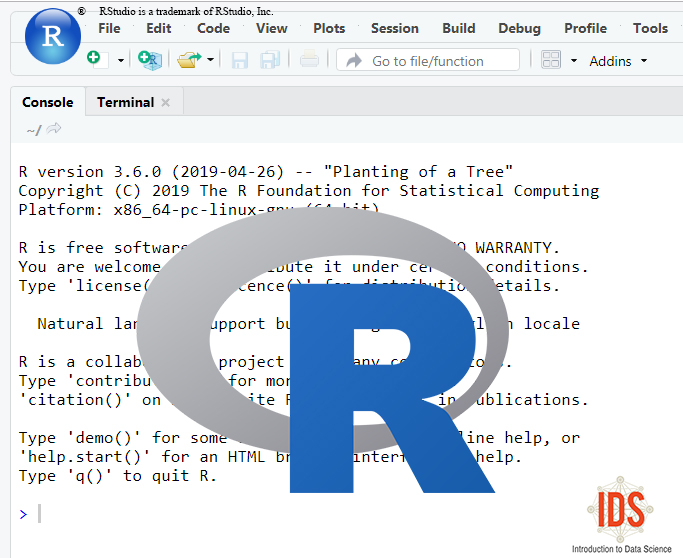Close the Terminal tab
The height and width of the screenshot is (558, 683).
pos(166,103)
